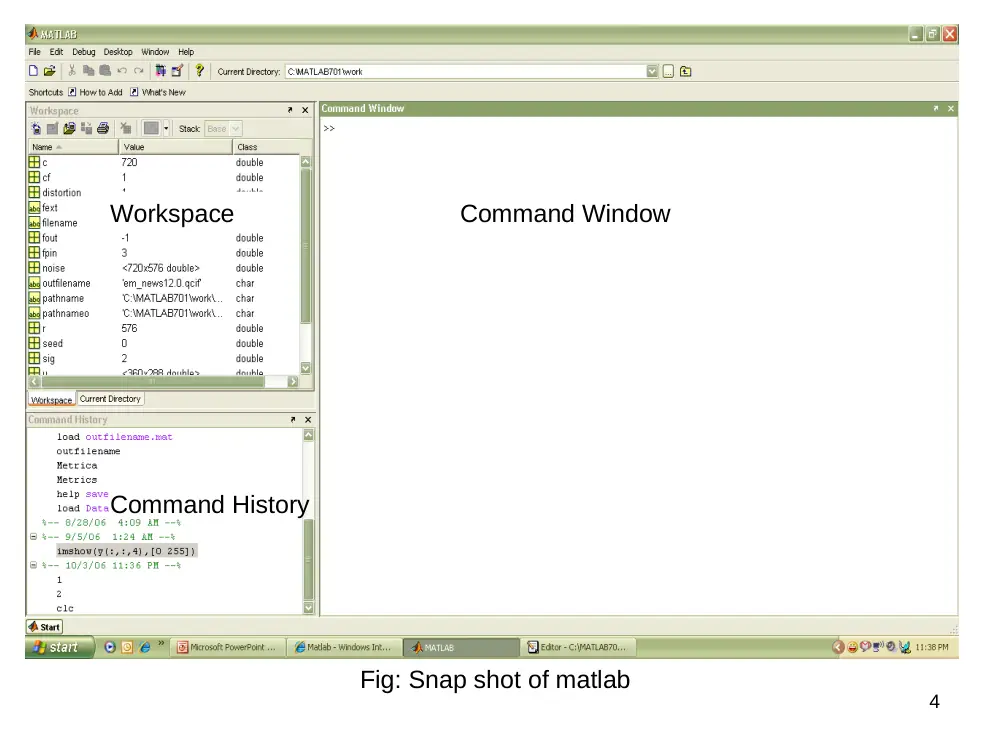Click Print icon in Workspace toolbar
This screenshot has width=1000, height=750.
click(103, 129)
